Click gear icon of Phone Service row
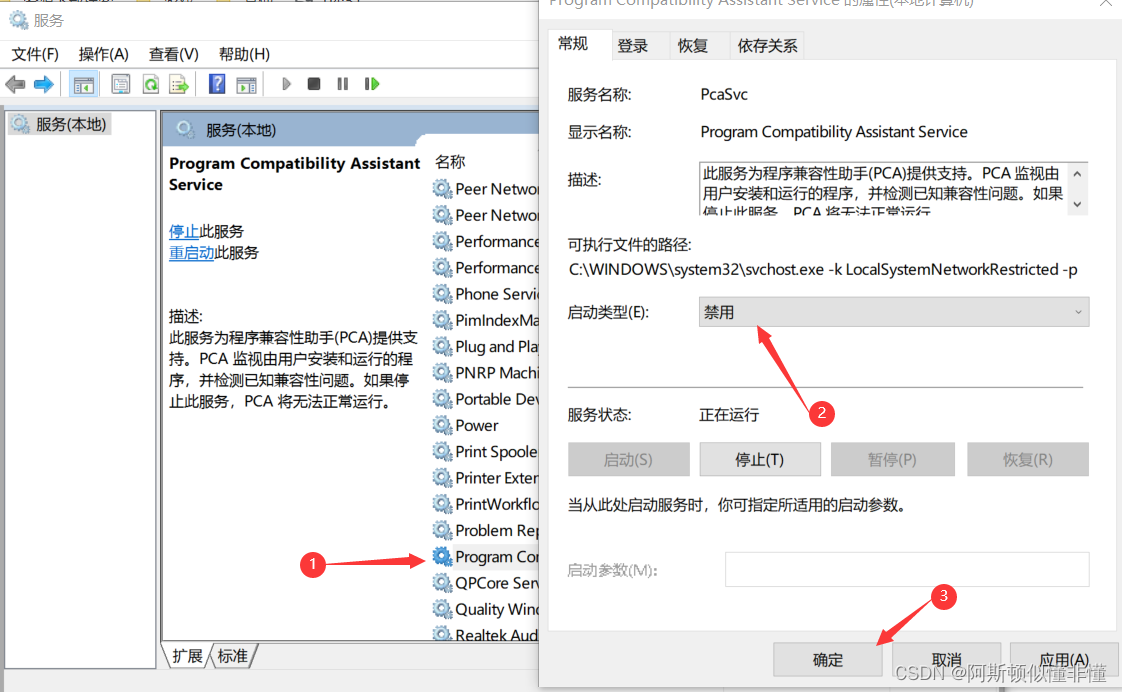 442,293
